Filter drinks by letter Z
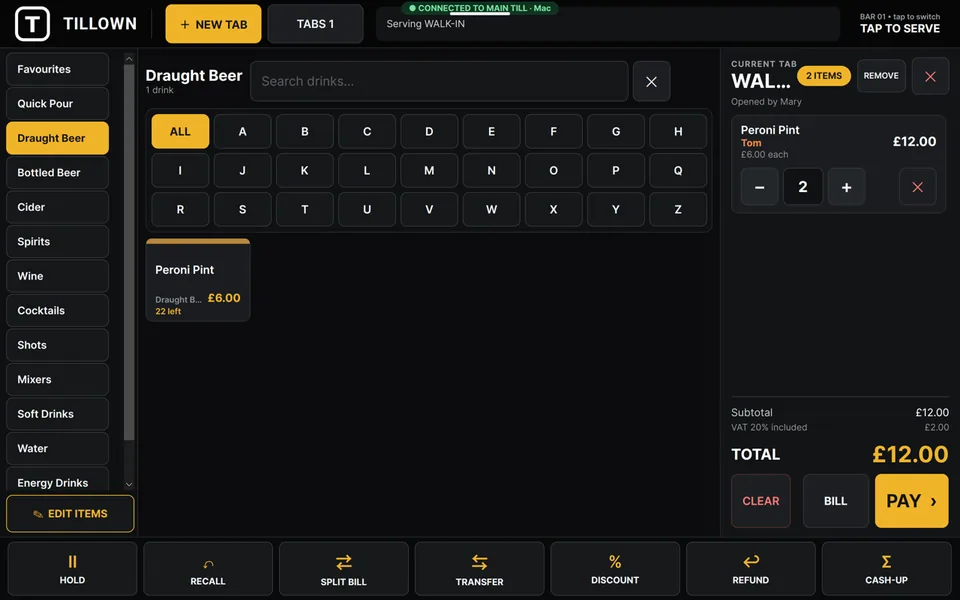Screen dimensions: 960x600 coord(678,209)
